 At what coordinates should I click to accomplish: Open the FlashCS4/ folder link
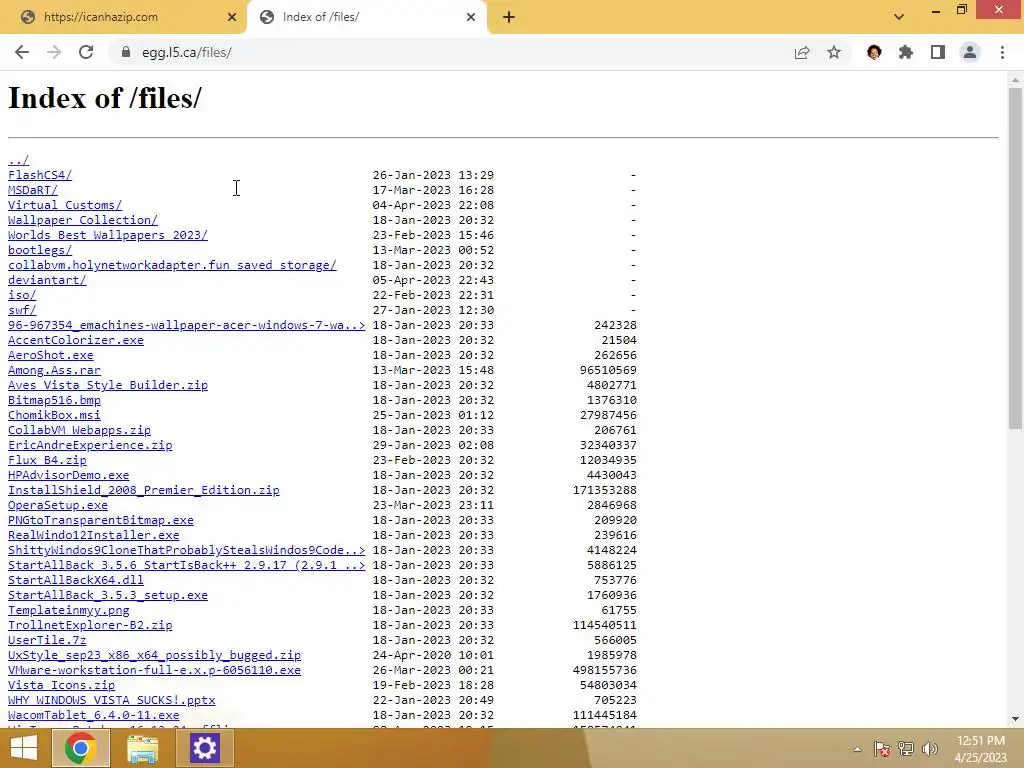[40, 175]
